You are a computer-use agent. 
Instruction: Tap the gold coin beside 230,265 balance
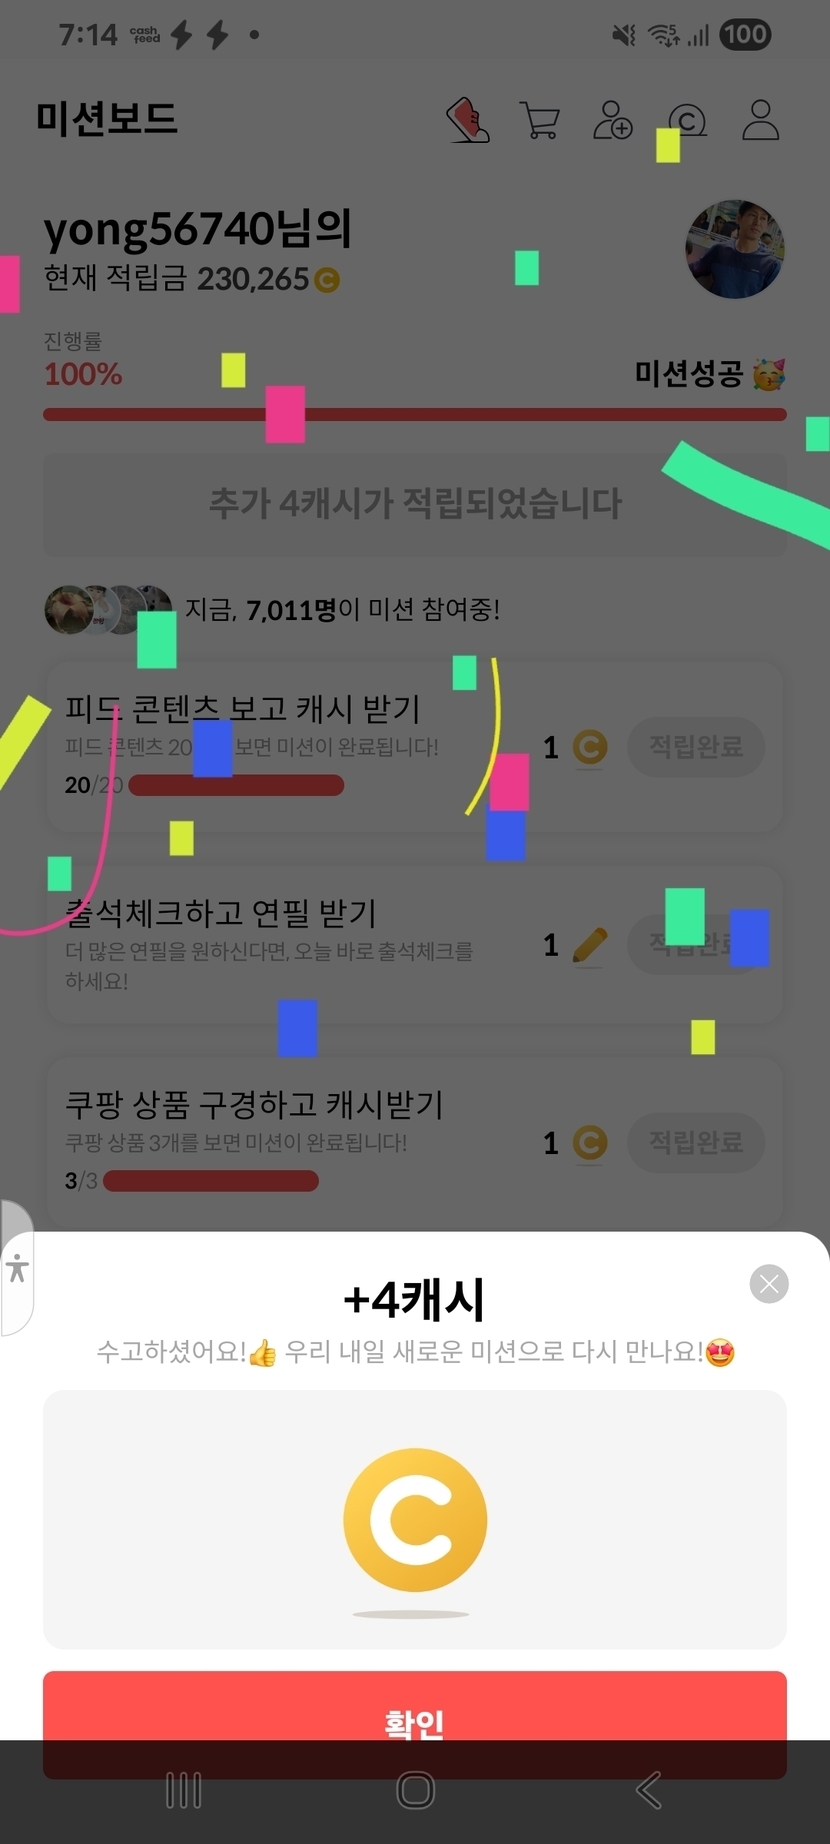click(x=327, y=280)
